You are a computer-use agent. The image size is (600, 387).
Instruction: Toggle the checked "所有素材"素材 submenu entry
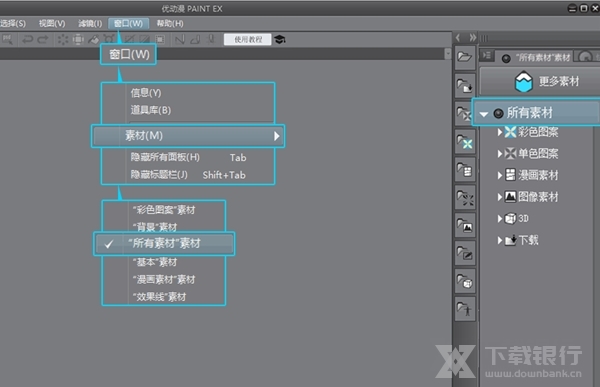(x=164, y=243)
